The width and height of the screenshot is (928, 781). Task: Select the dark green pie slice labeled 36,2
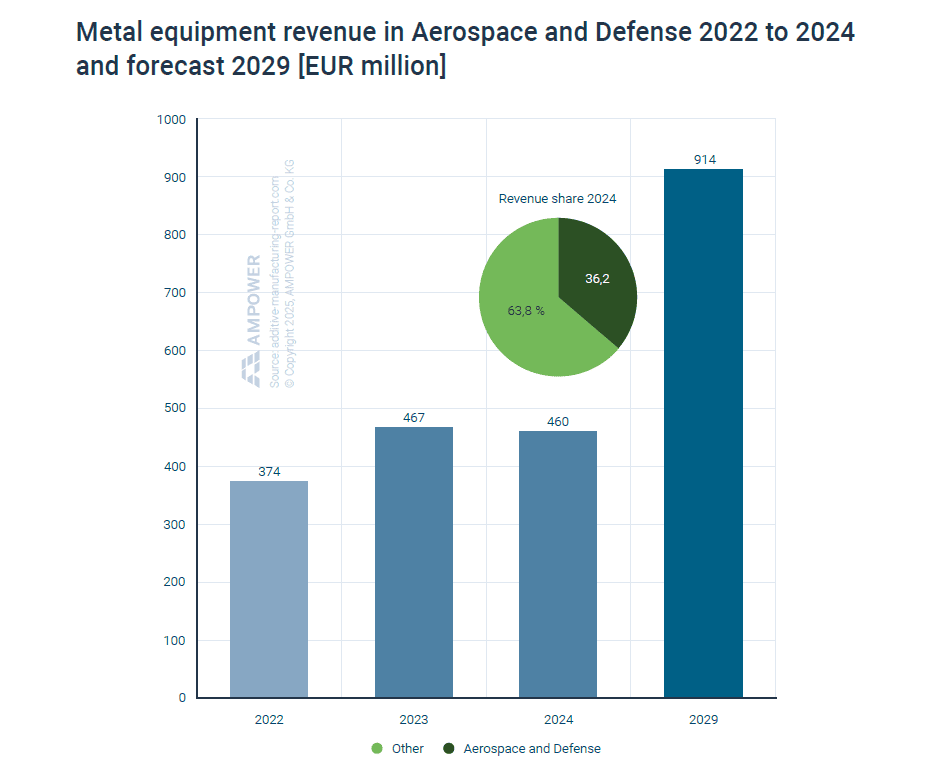595,280
